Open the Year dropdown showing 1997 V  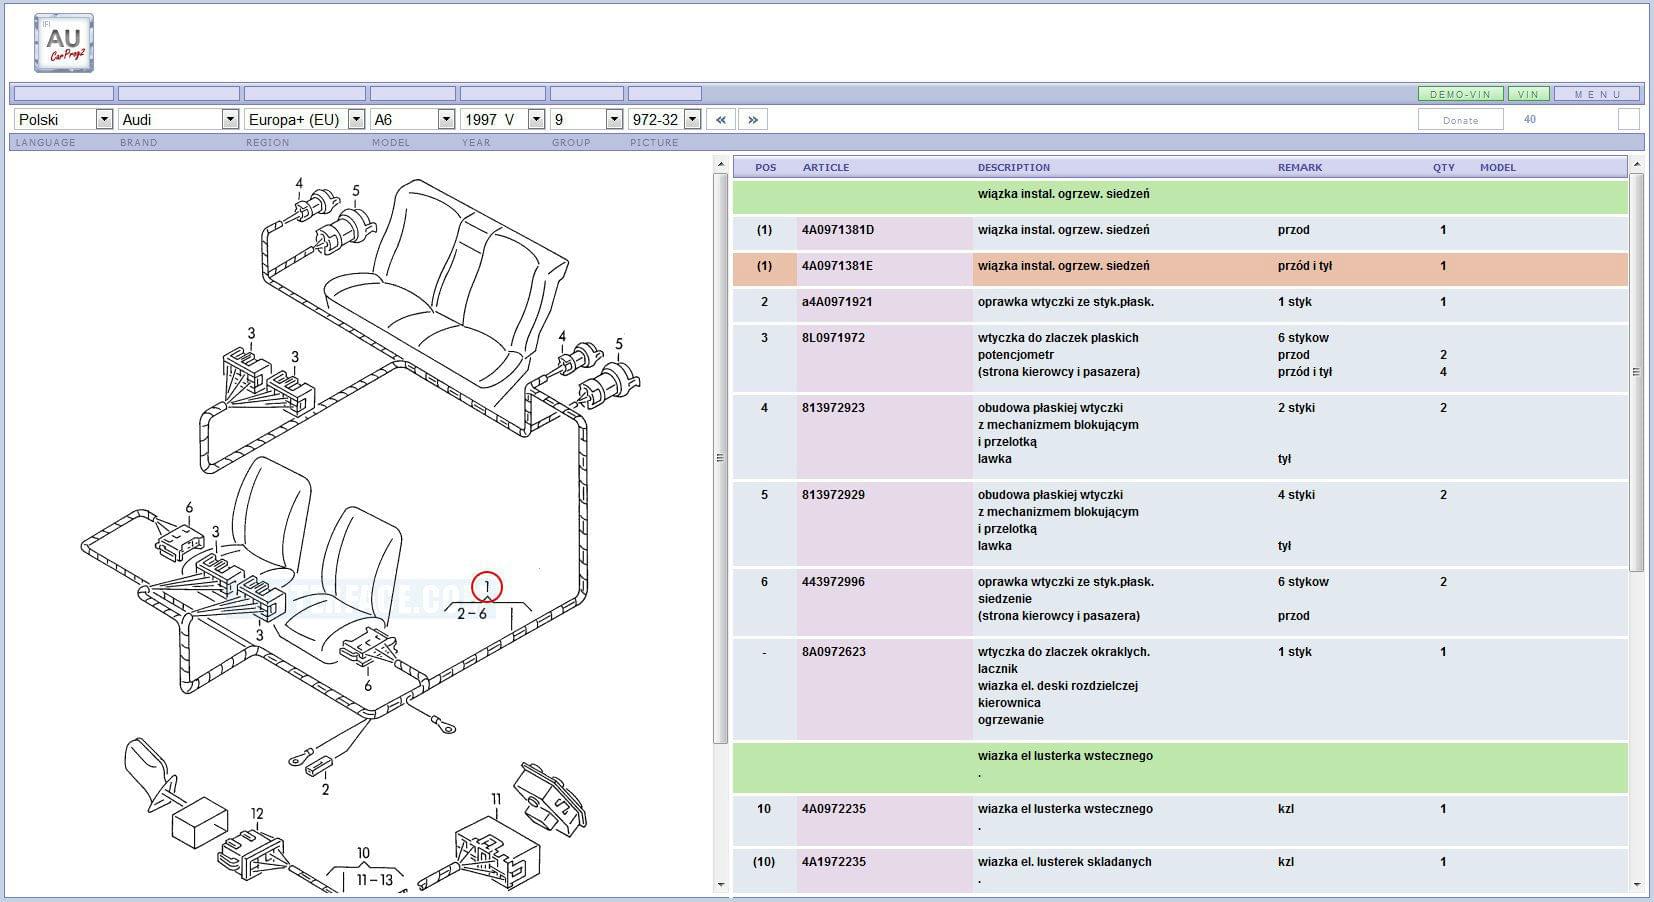point(502,119)
